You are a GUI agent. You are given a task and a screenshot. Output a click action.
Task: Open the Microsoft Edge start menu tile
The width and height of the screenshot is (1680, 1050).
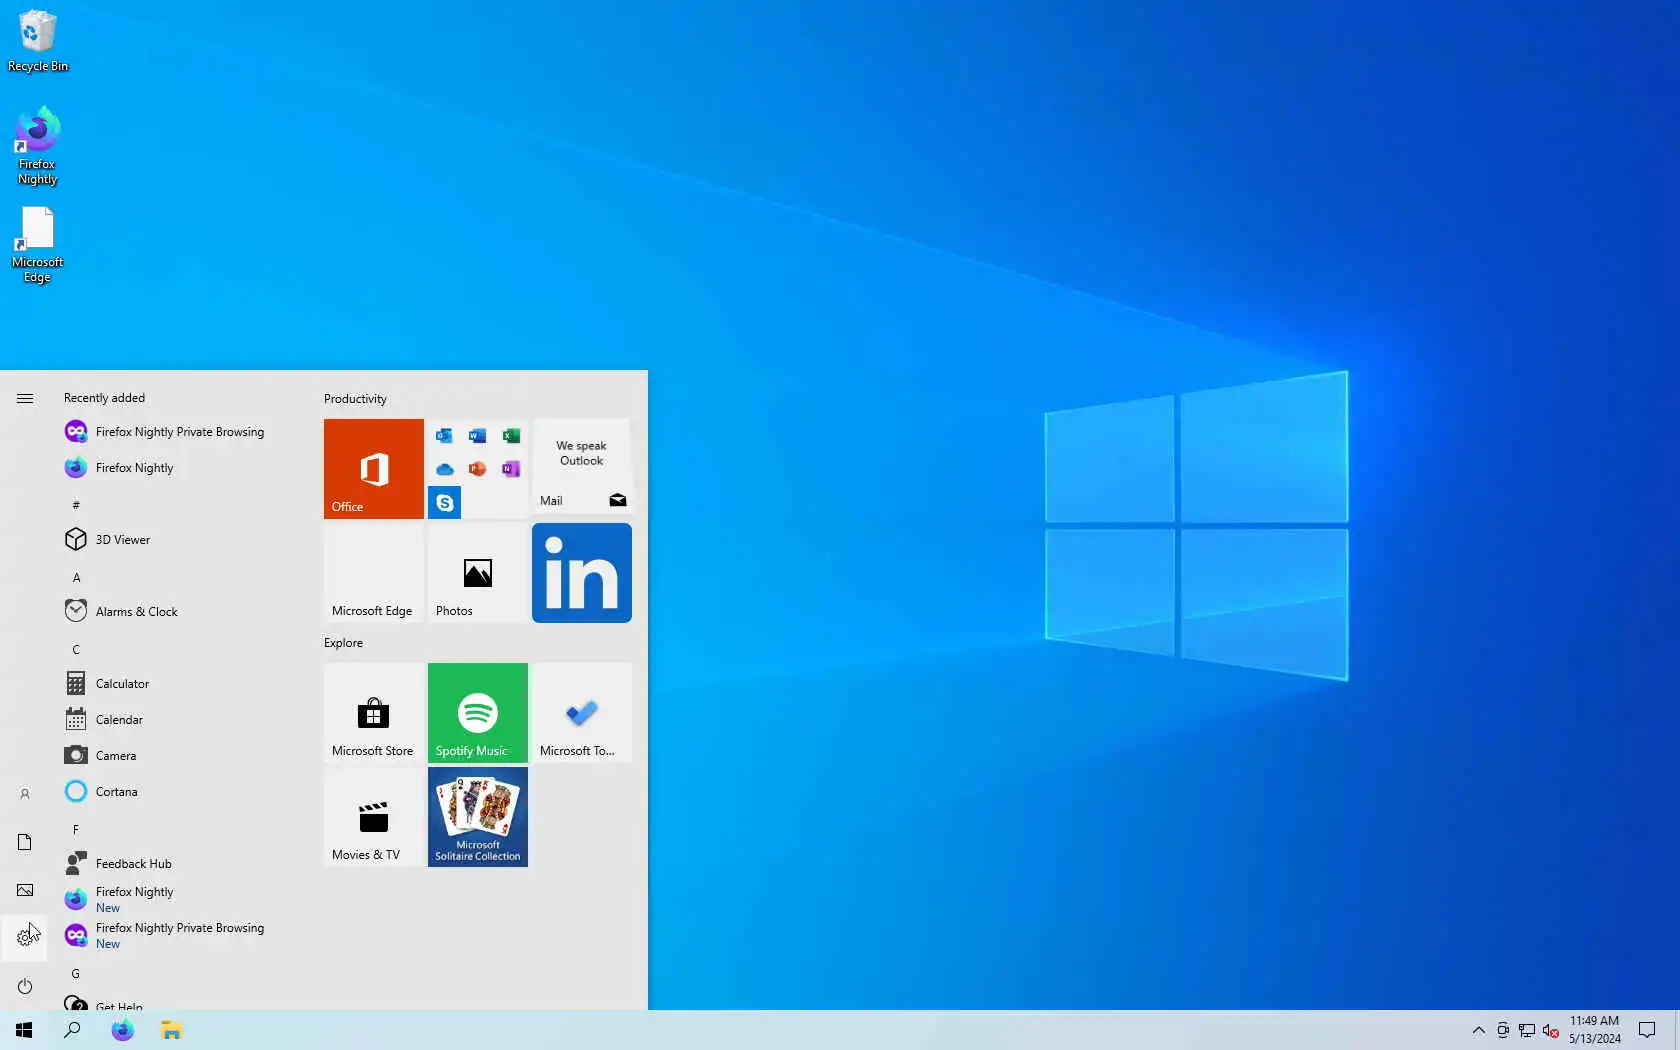pyautogui.click(x=374, y=573)
